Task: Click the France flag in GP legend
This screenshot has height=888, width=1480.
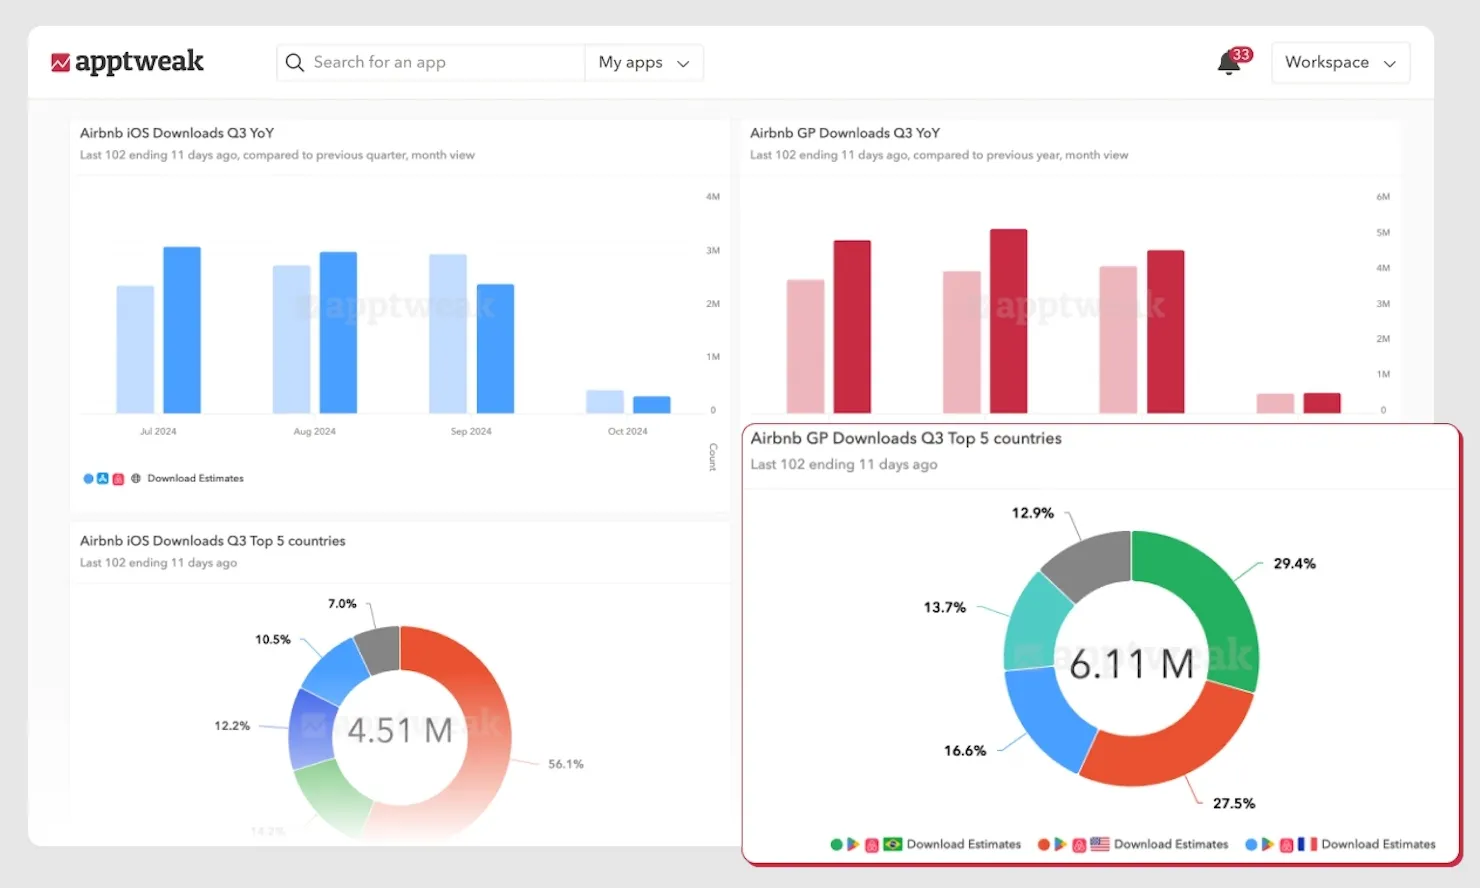Action: [x=1307, y=844]
